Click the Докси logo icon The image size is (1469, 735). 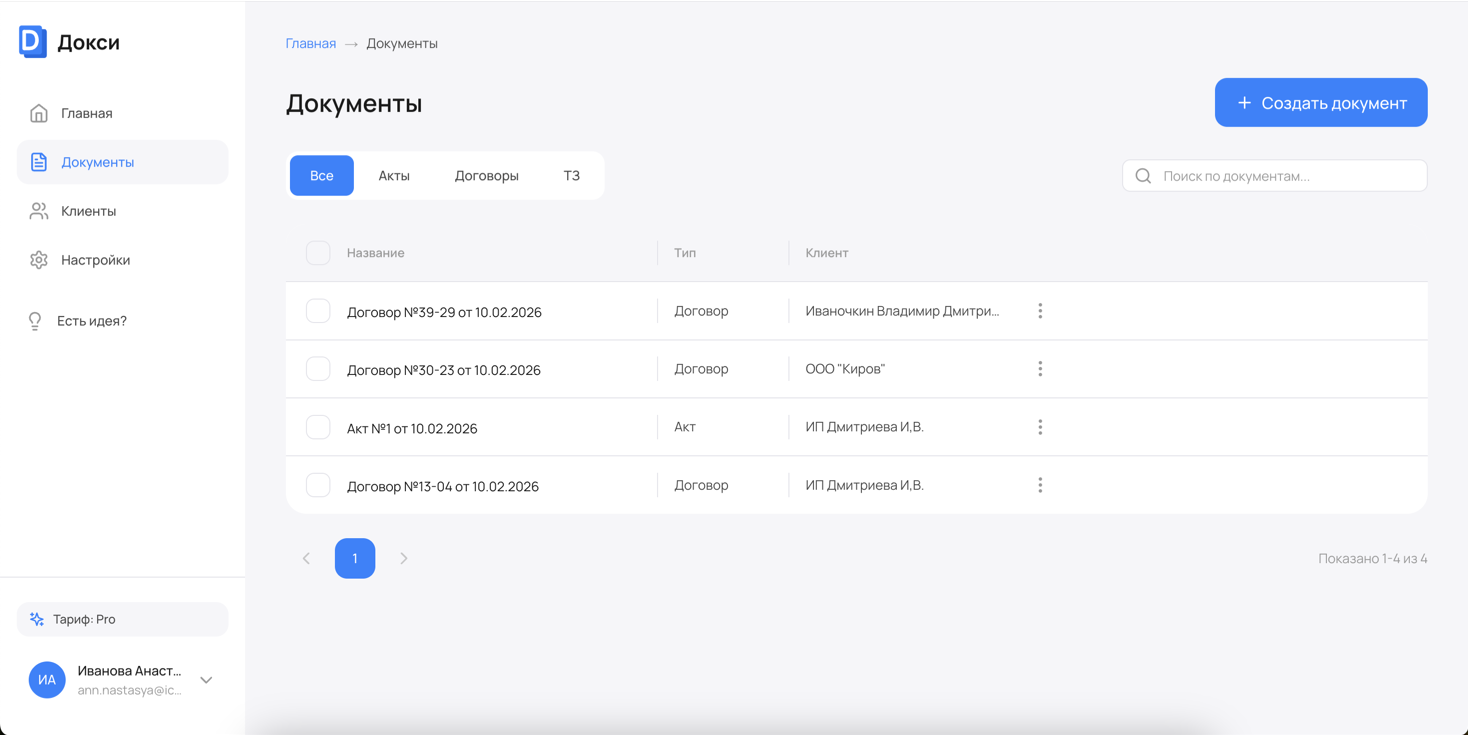point(33,42)
